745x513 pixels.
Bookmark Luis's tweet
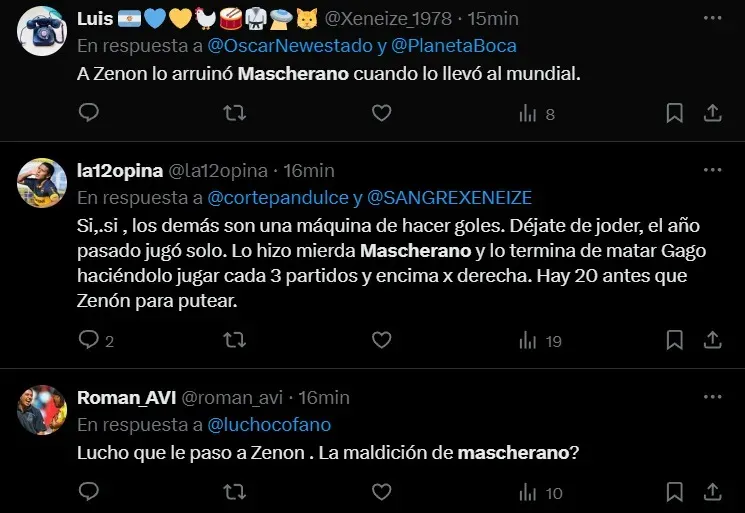[675, 114]
